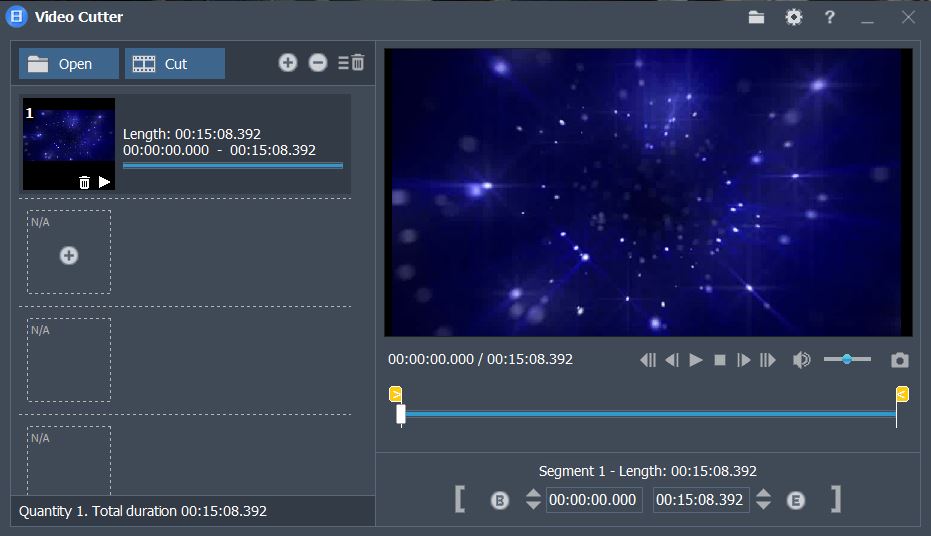
Task: Click the Cut button
Action: click(175, 64)
